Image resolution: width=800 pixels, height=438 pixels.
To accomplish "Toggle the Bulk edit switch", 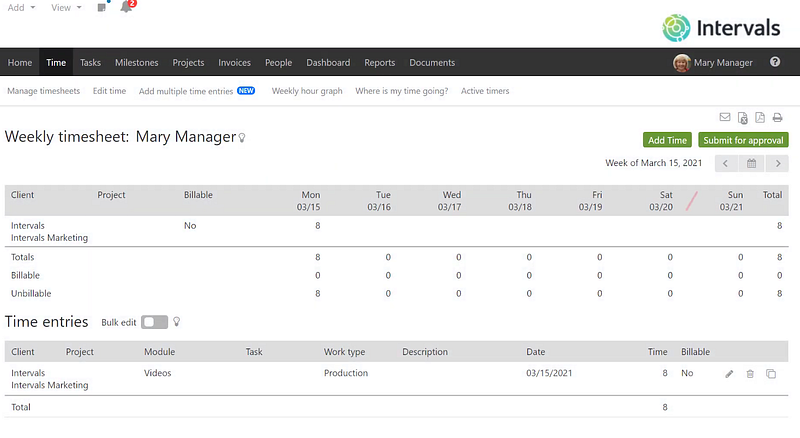I will point(155,322).
